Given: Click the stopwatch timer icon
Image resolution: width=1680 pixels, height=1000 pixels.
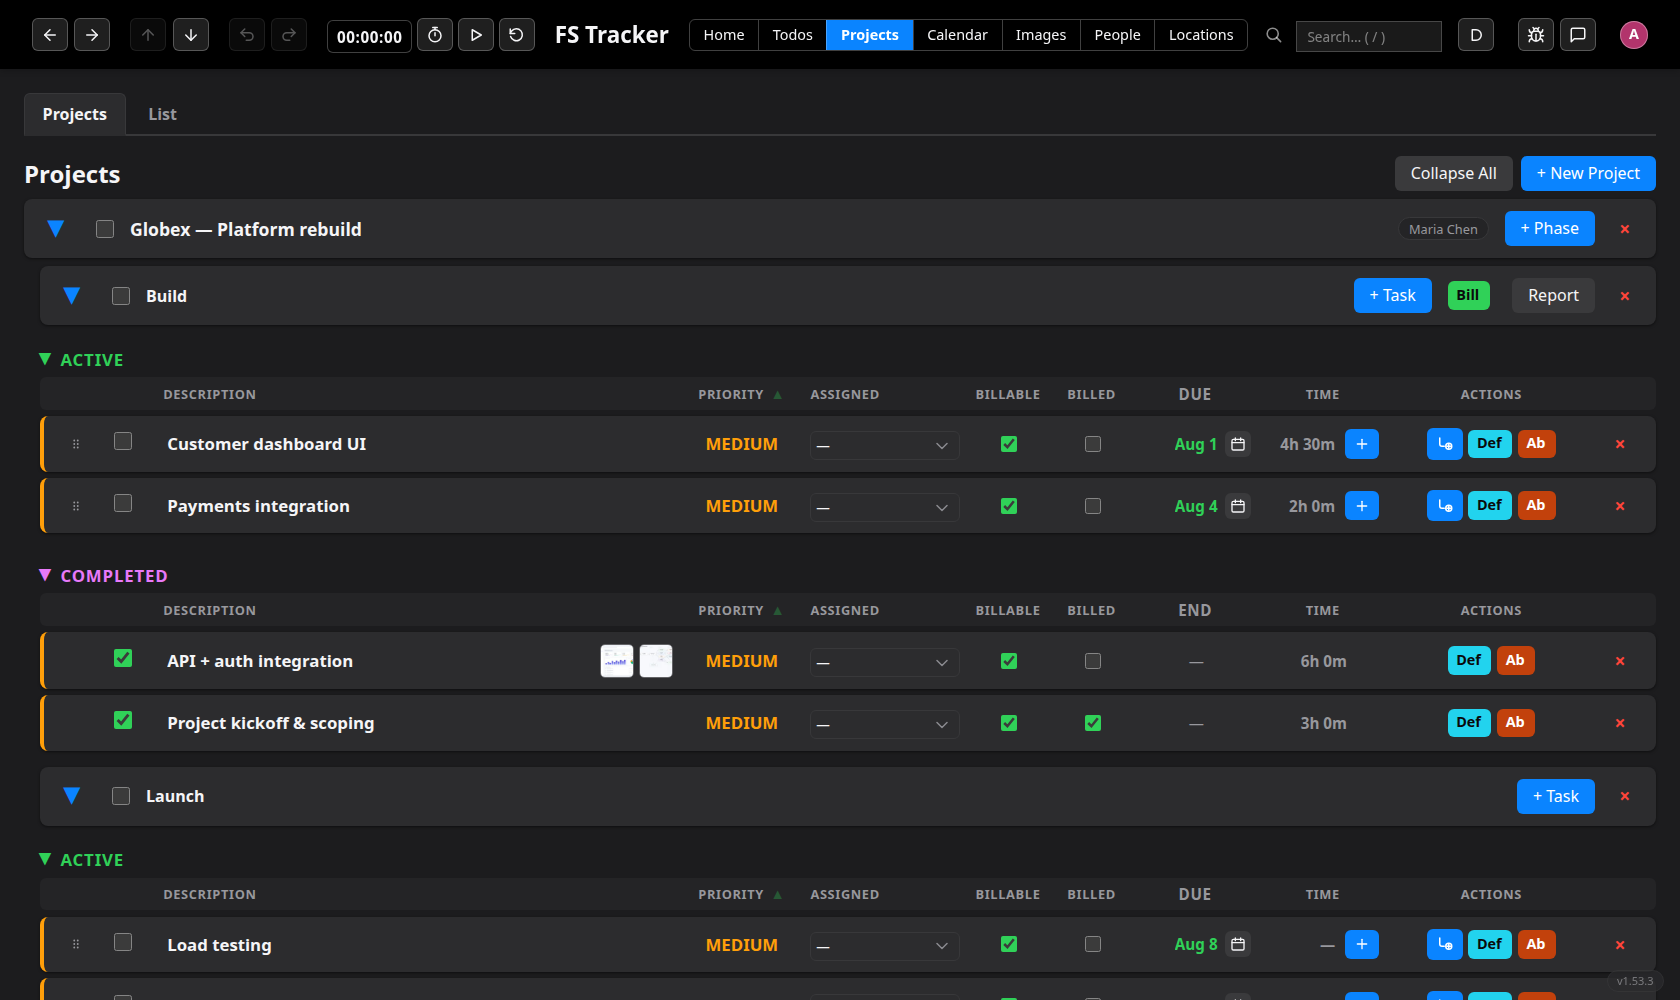Looking at the screenshot, I should [435, 35].
